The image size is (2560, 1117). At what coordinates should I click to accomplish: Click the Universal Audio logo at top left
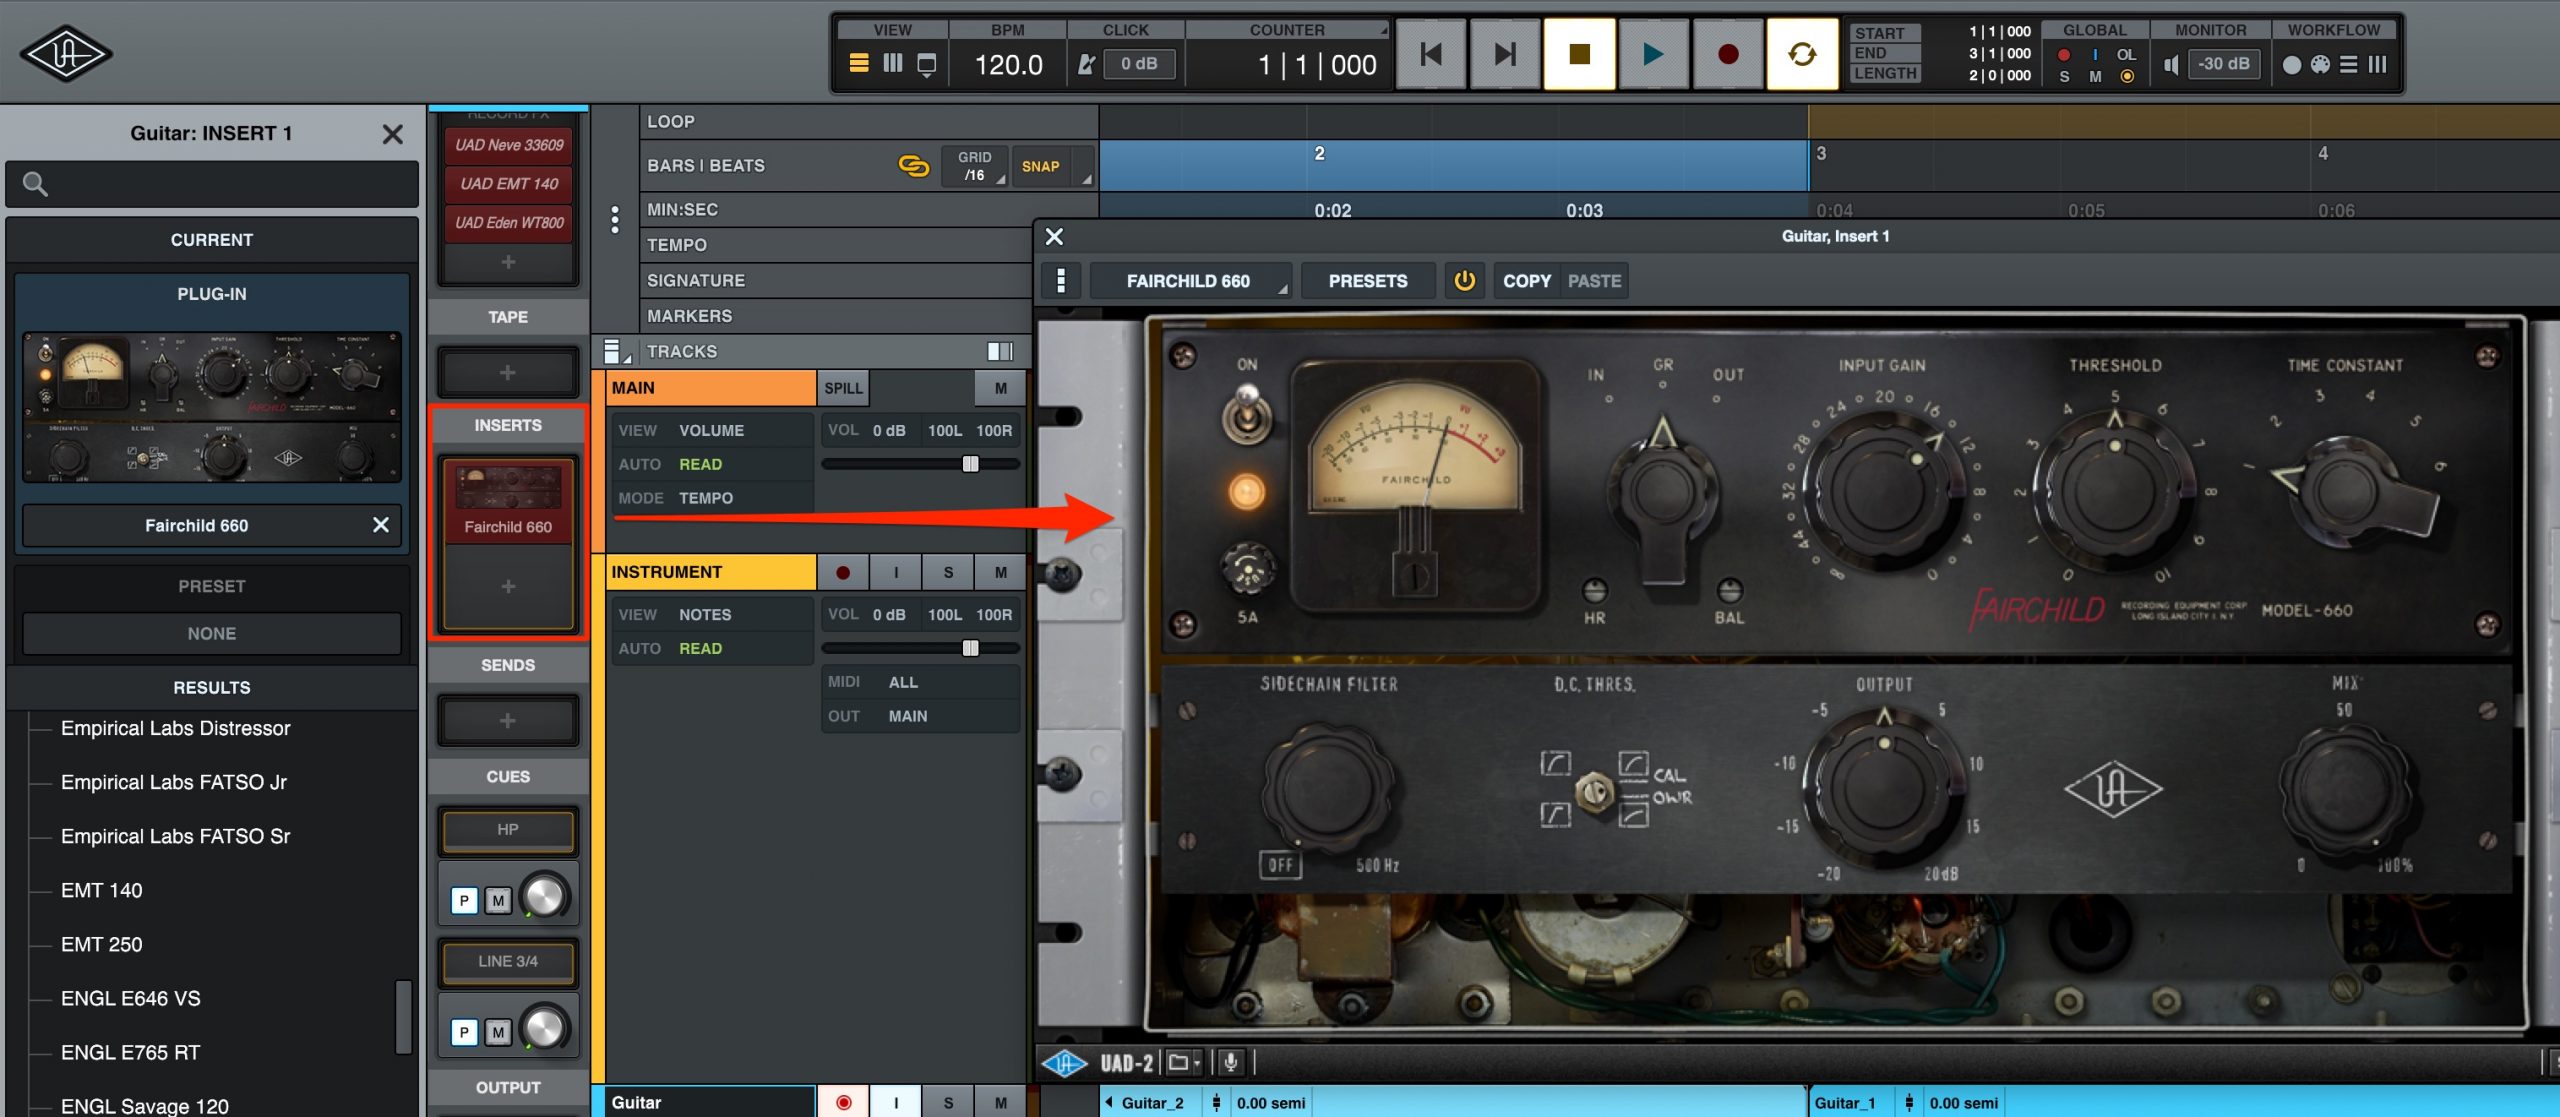tap(66, 54)
